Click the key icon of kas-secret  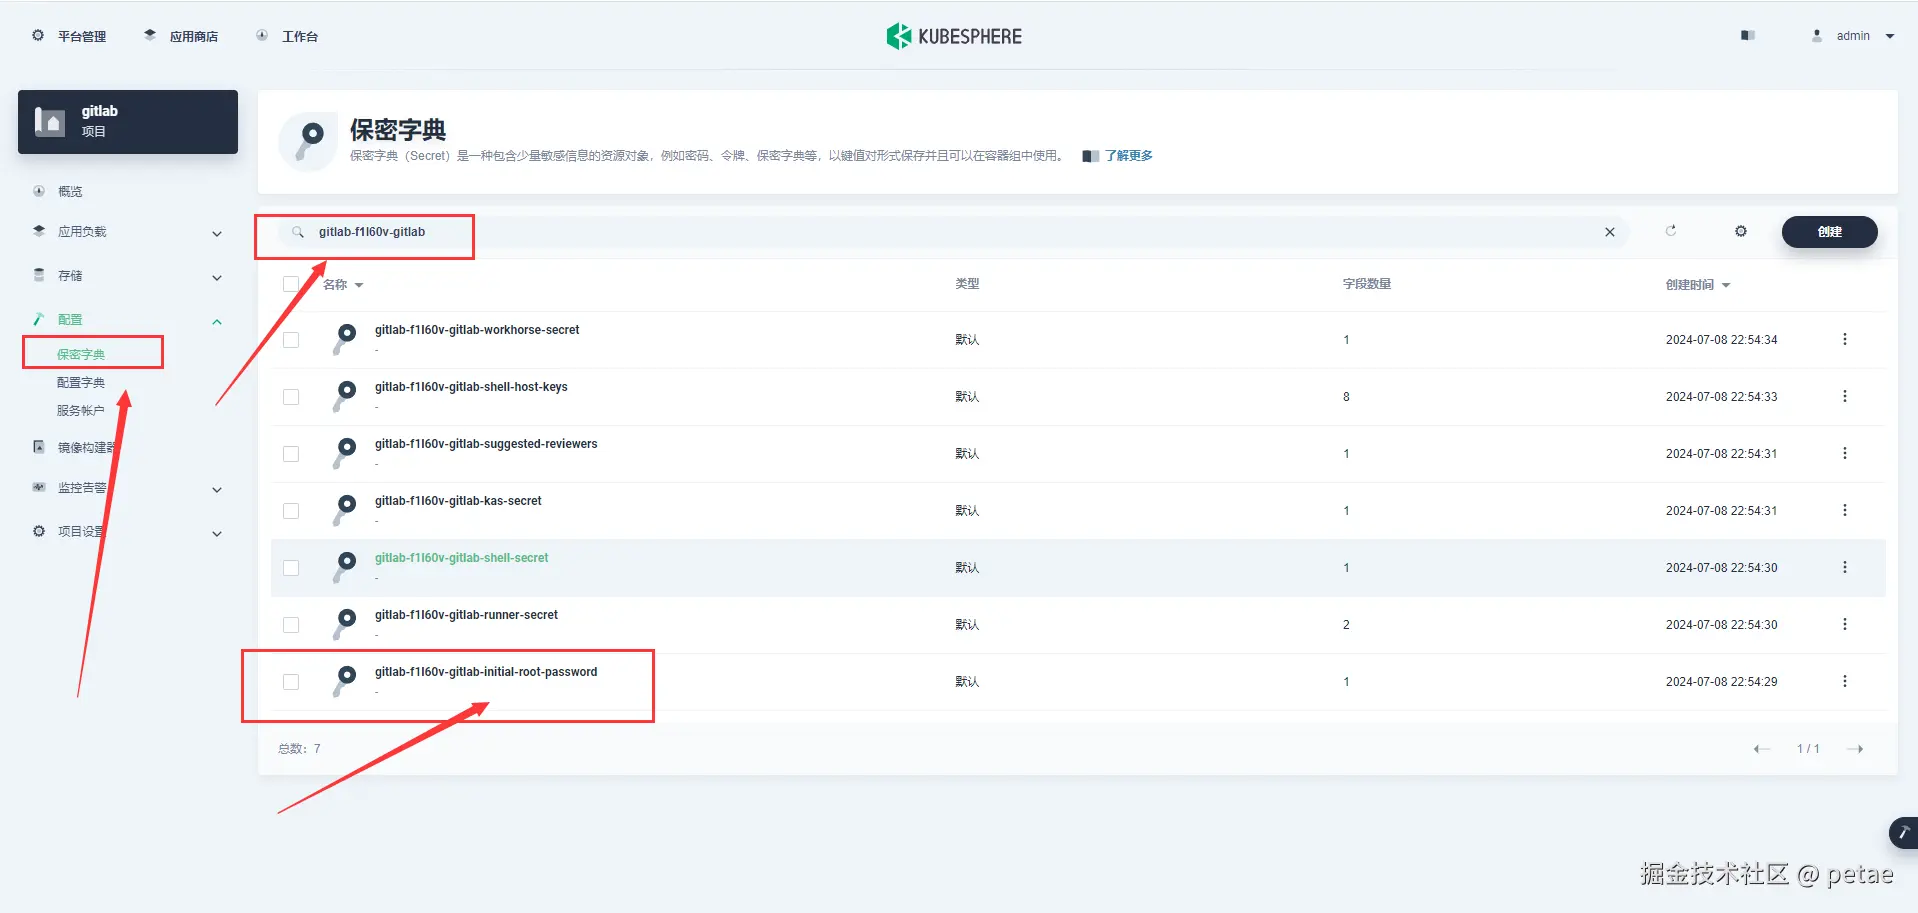345,509
